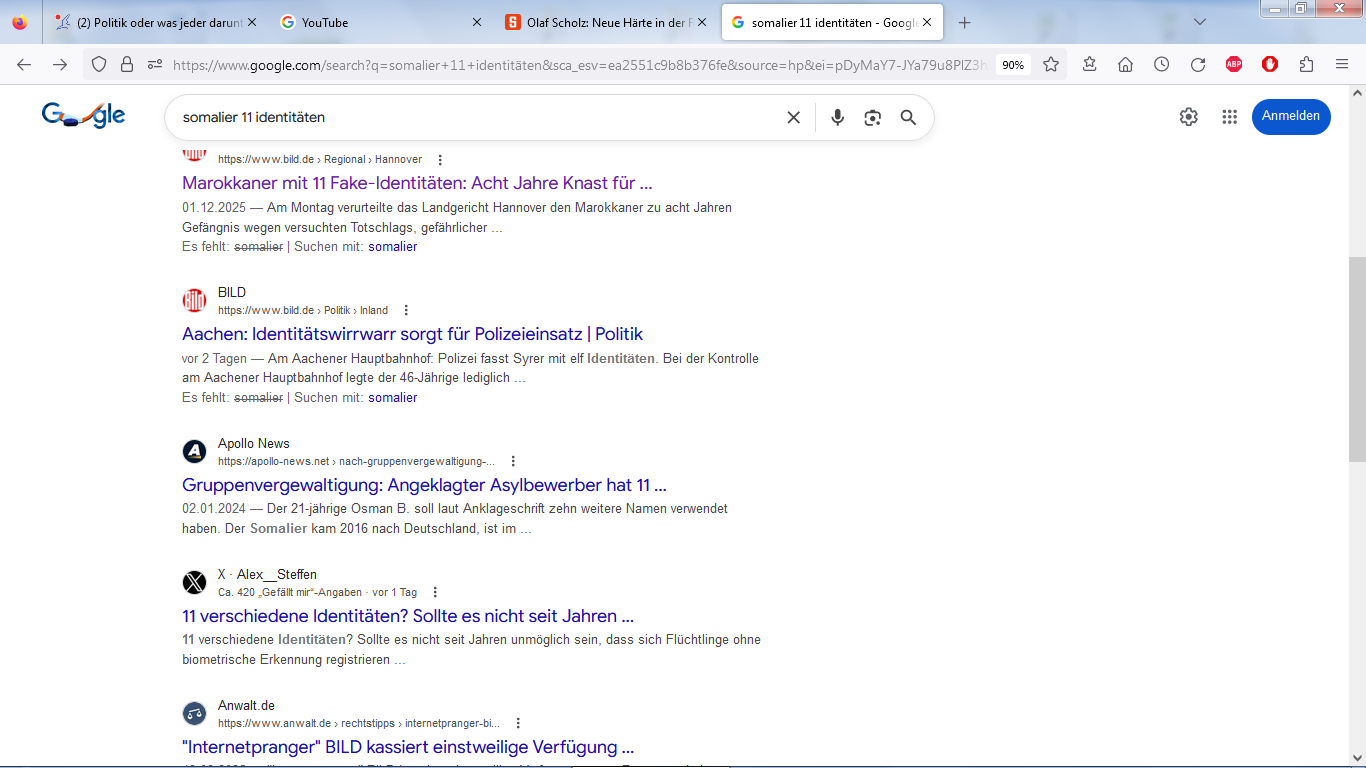Open browser history via clock icon
Screen dimensions: 1366x768
pos(1162,64)
